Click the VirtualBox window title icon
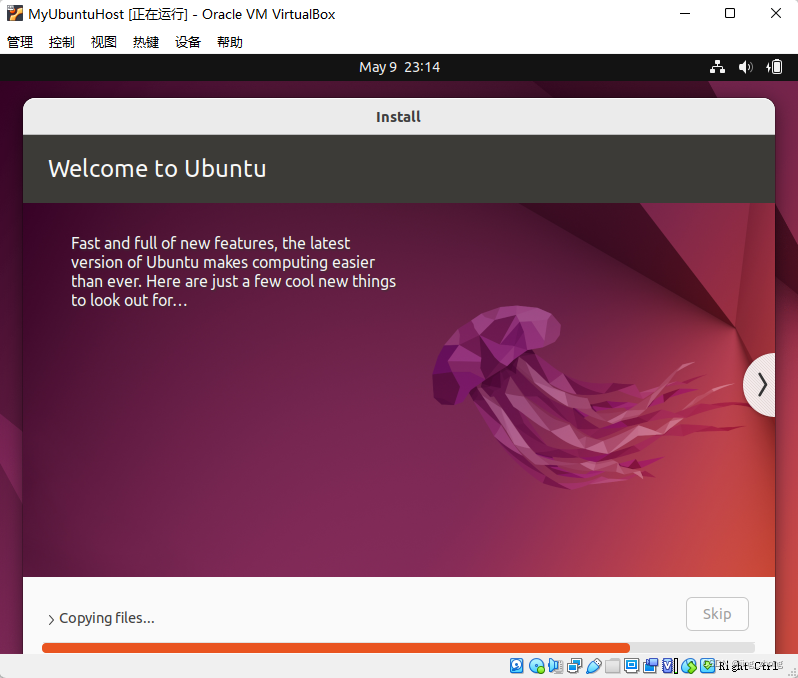 (x=15, y=13)
